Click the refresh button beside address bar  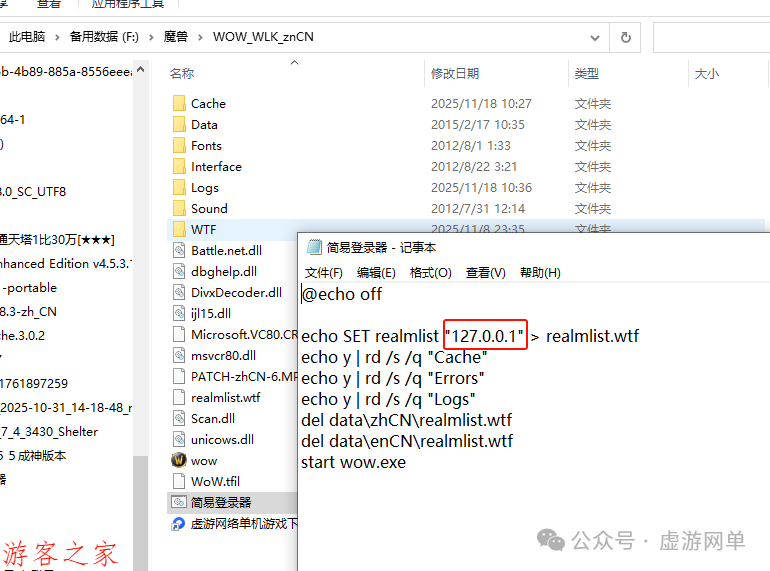click(x=625, y=37)
